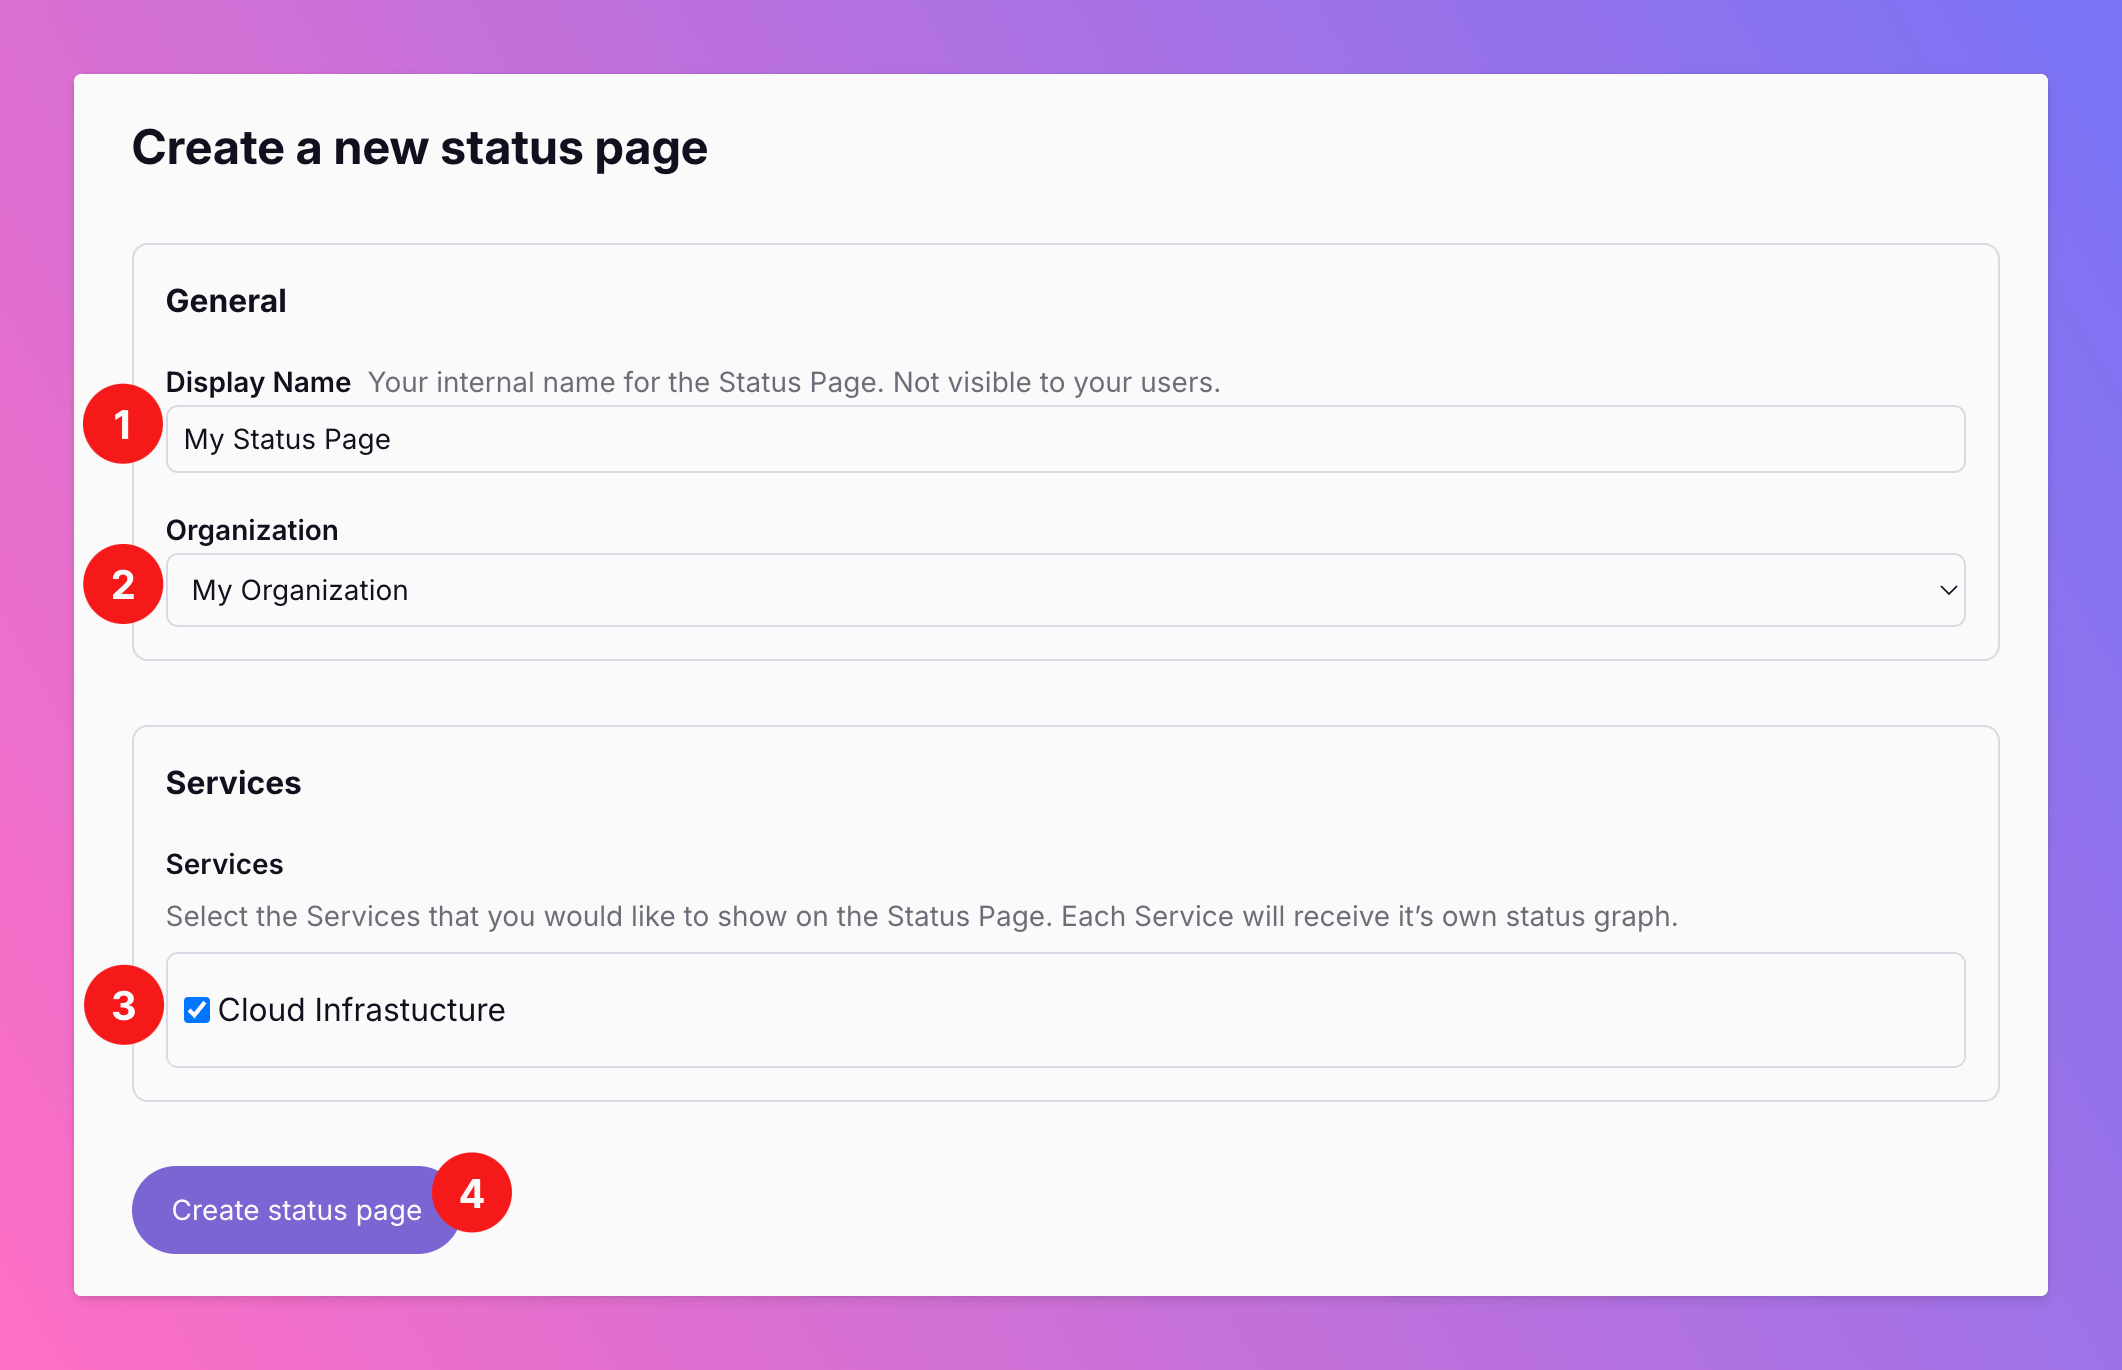Click the My Status Page text
This screenshot has height=1370, width=2122.
287,439
